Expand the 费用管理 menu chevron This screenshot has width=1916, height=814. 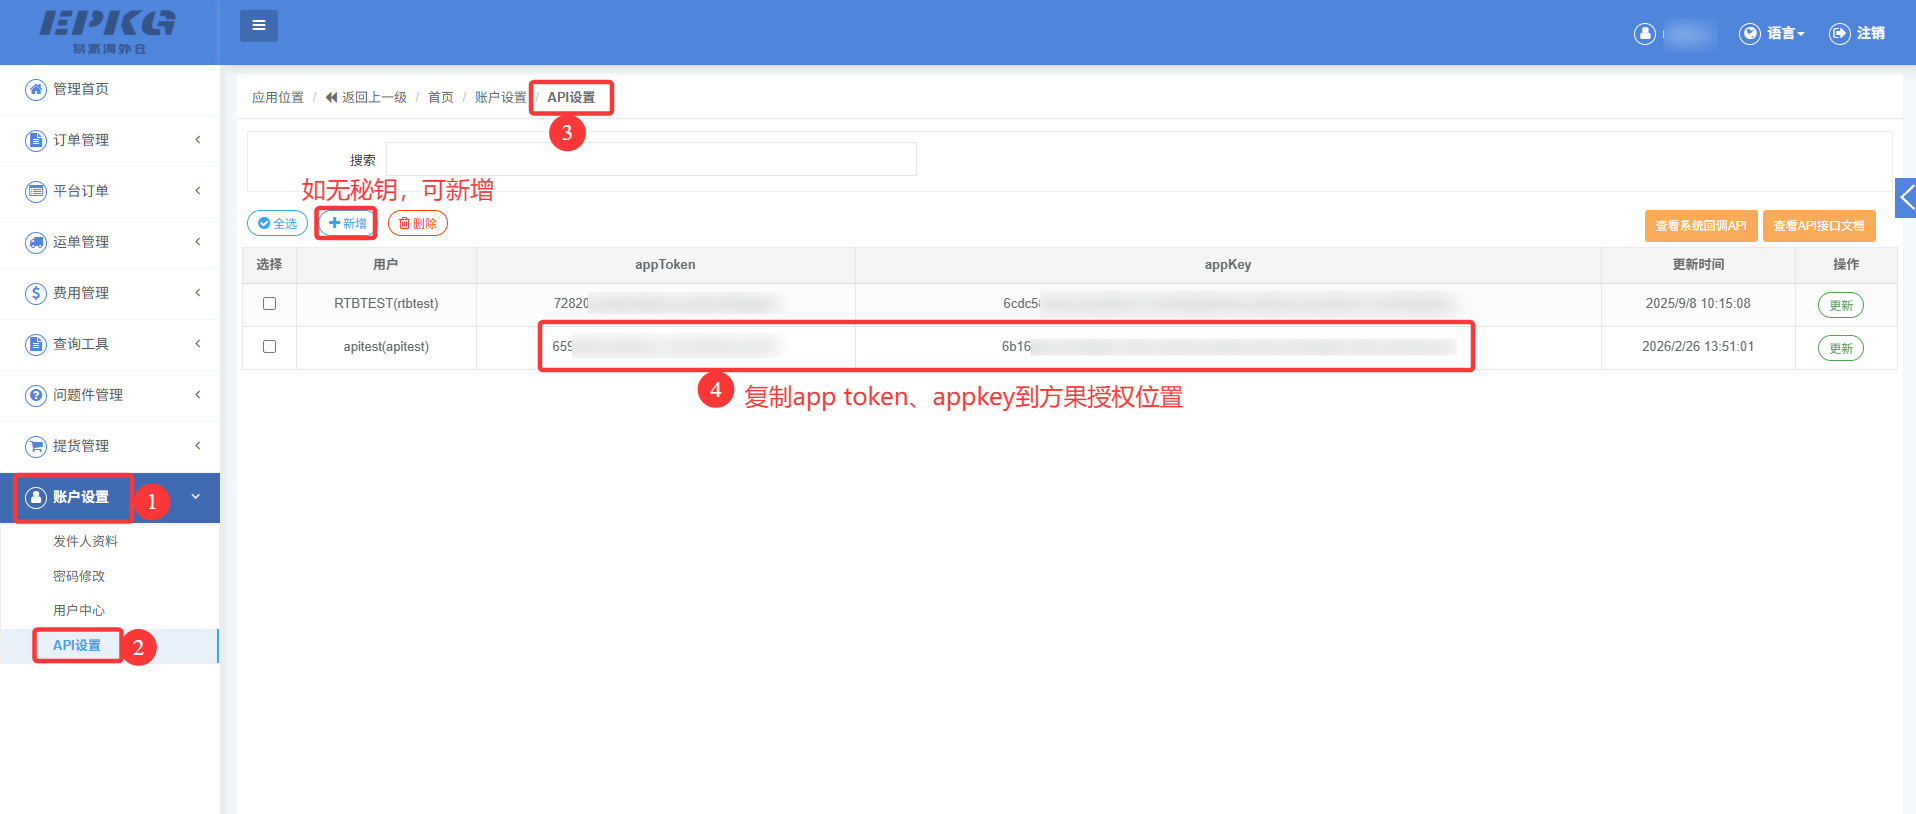pyautogui.click(x=198, y=293)
